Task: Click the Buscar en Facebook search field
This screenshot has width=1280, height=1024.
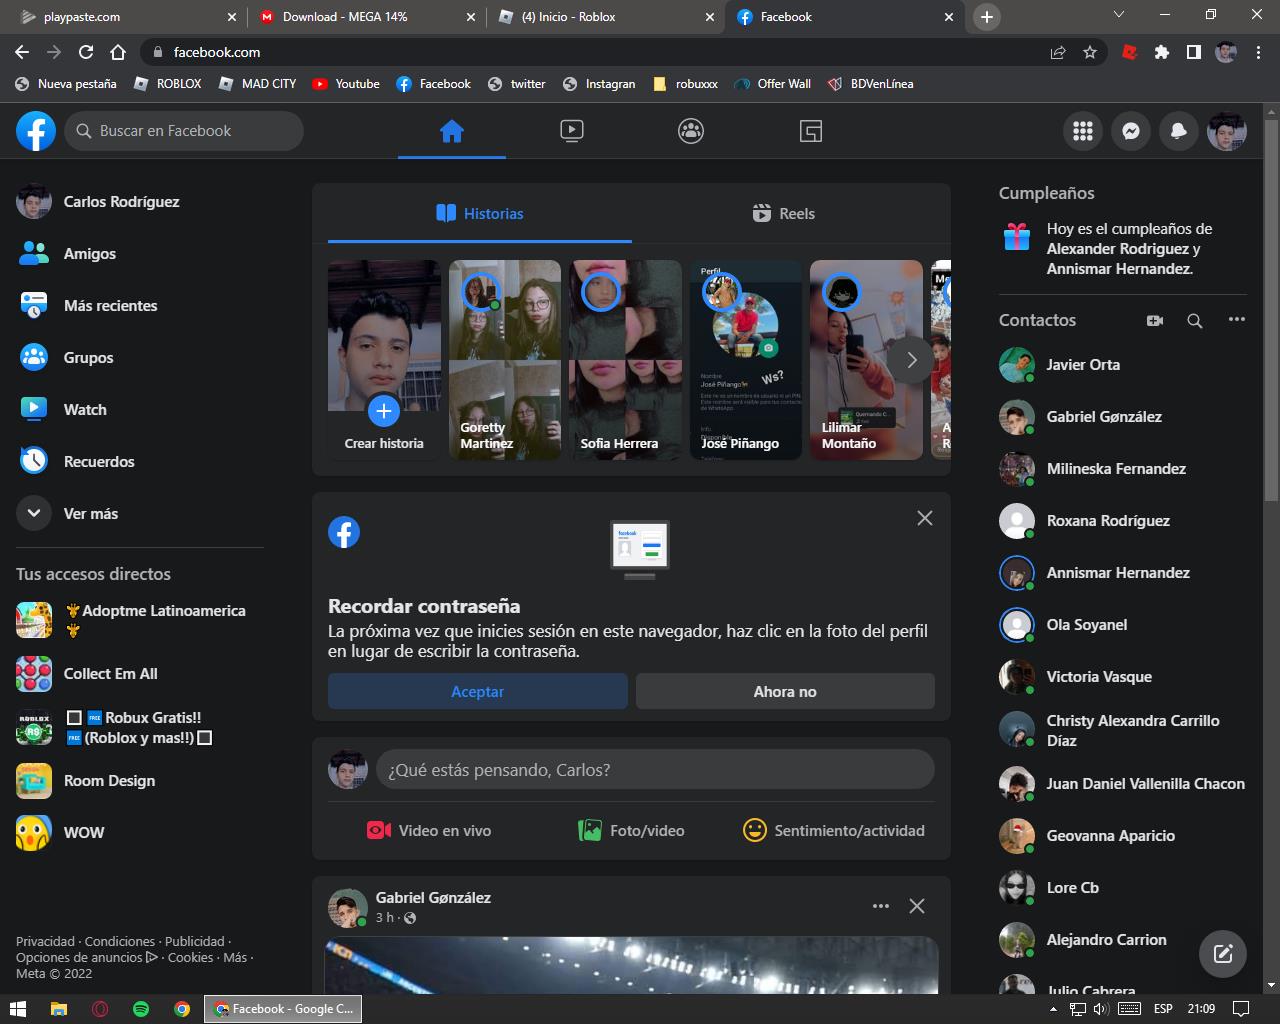Action: pyautogui.click(x=185, y=131)
